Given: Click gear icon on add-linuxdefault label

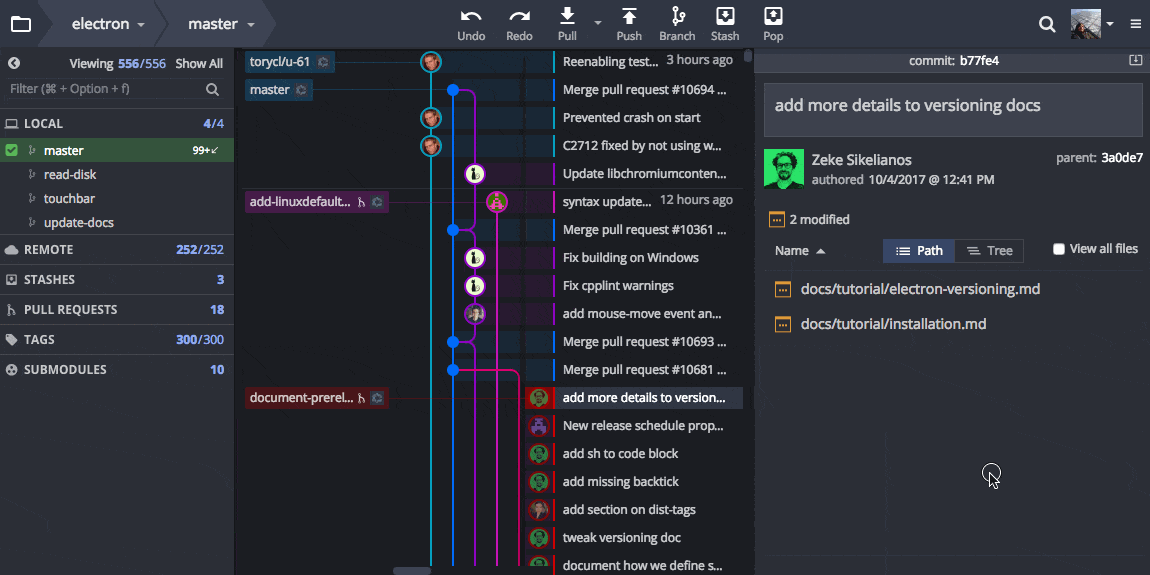Looking at the screenshot, I should [x=377, y=202].
